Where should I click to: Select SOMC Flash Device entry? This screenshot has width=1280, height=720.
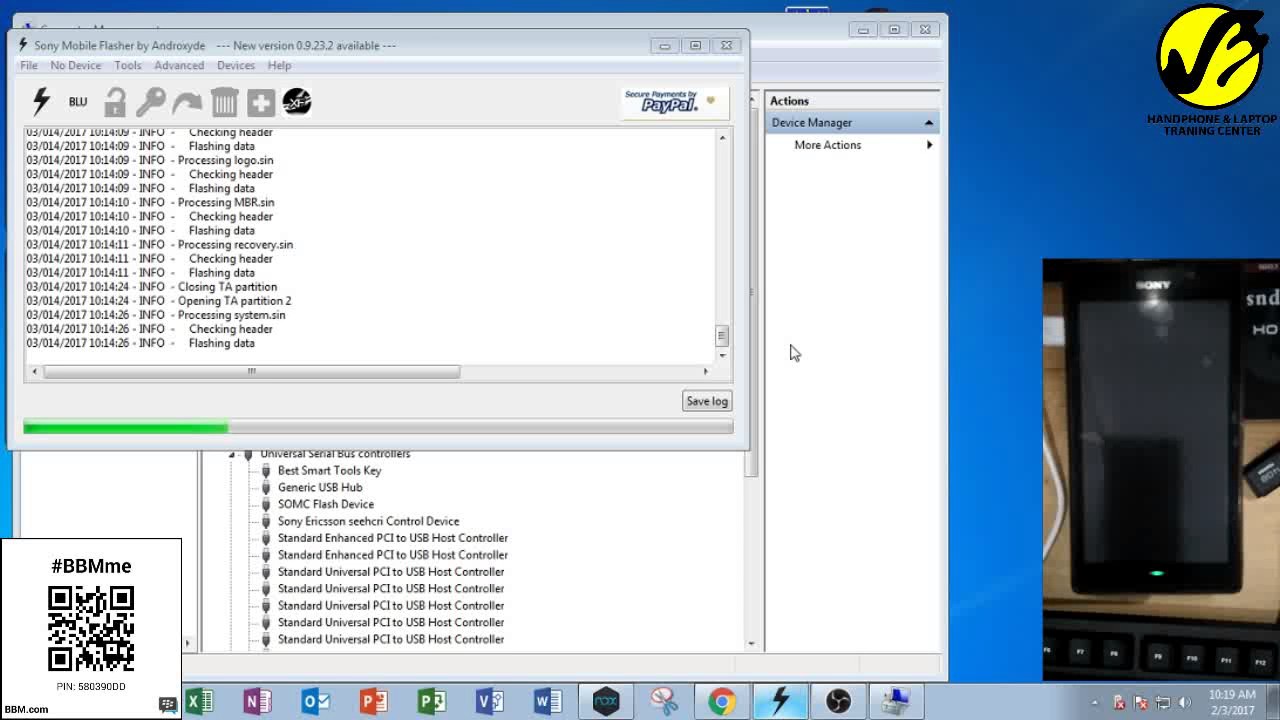coord(326,504)
